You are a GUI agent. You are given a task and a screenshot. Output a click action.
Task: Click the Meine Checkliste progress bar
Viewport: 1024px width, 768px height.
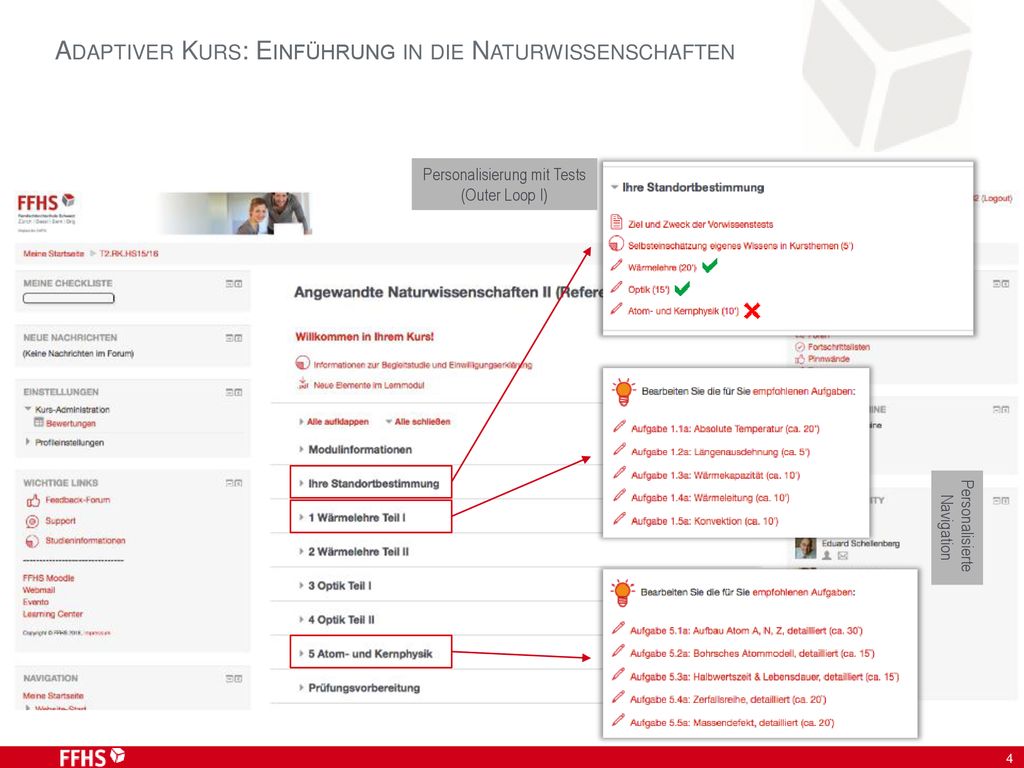tap(69, 298)
